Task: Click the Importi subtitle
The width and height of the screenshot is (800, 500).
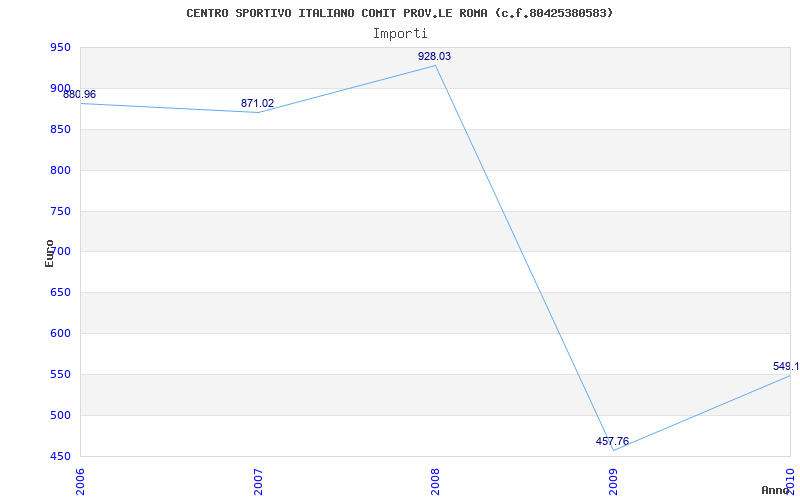Action: pos(399,34)
